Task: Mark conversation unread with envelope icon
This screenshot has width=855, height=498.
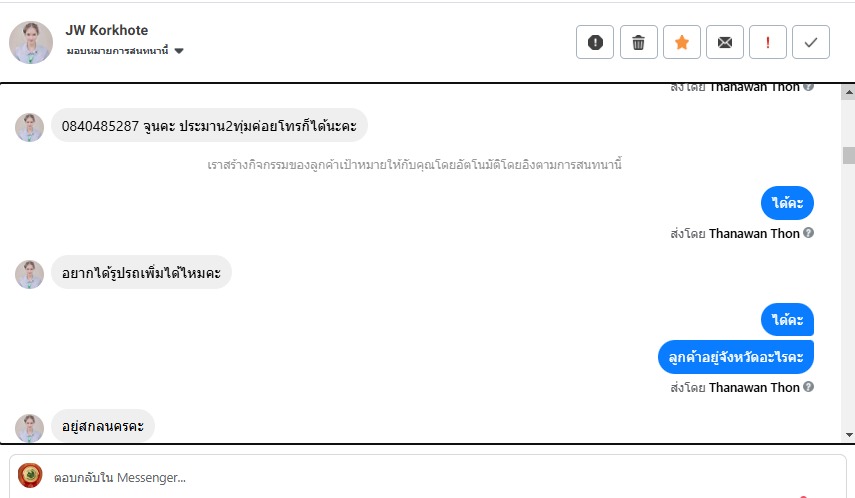Action: tap(725, 42)
